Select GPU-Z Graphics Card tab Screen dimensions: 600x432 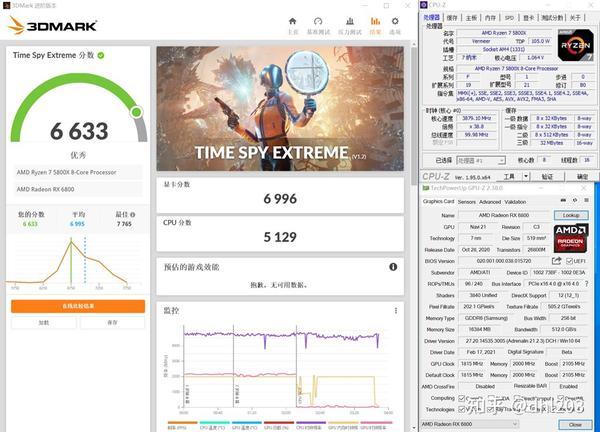pos(438,201)
